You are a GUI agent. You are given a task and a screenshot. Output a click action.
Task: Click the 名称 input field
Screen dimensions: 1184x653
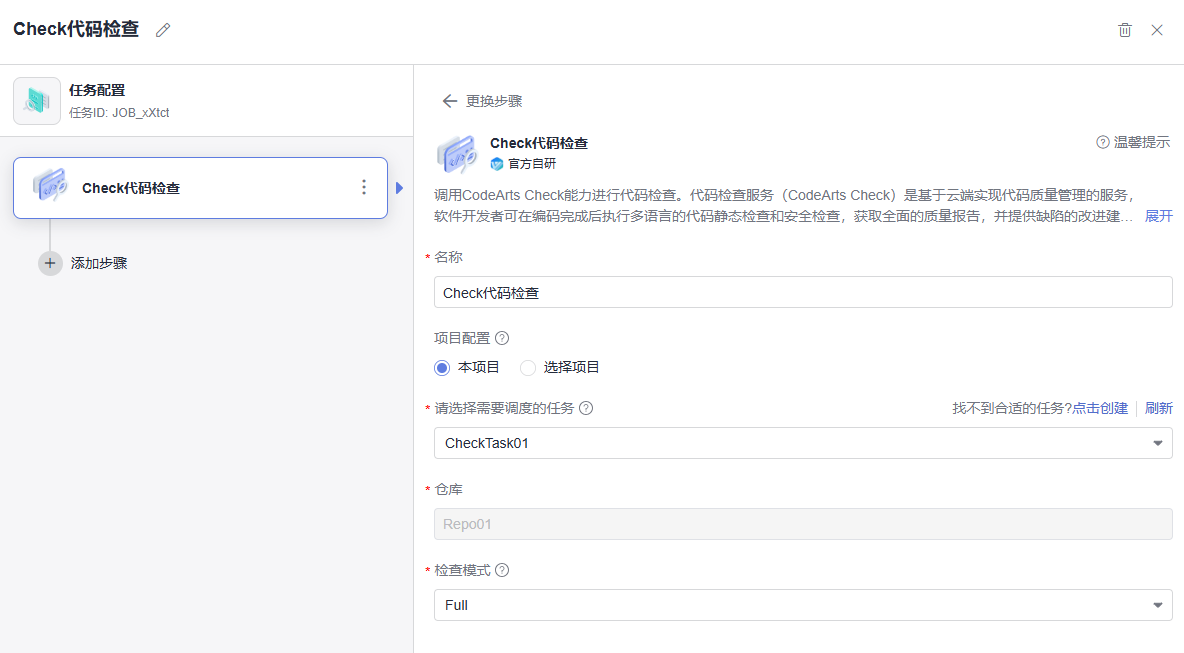click(803, 293)
